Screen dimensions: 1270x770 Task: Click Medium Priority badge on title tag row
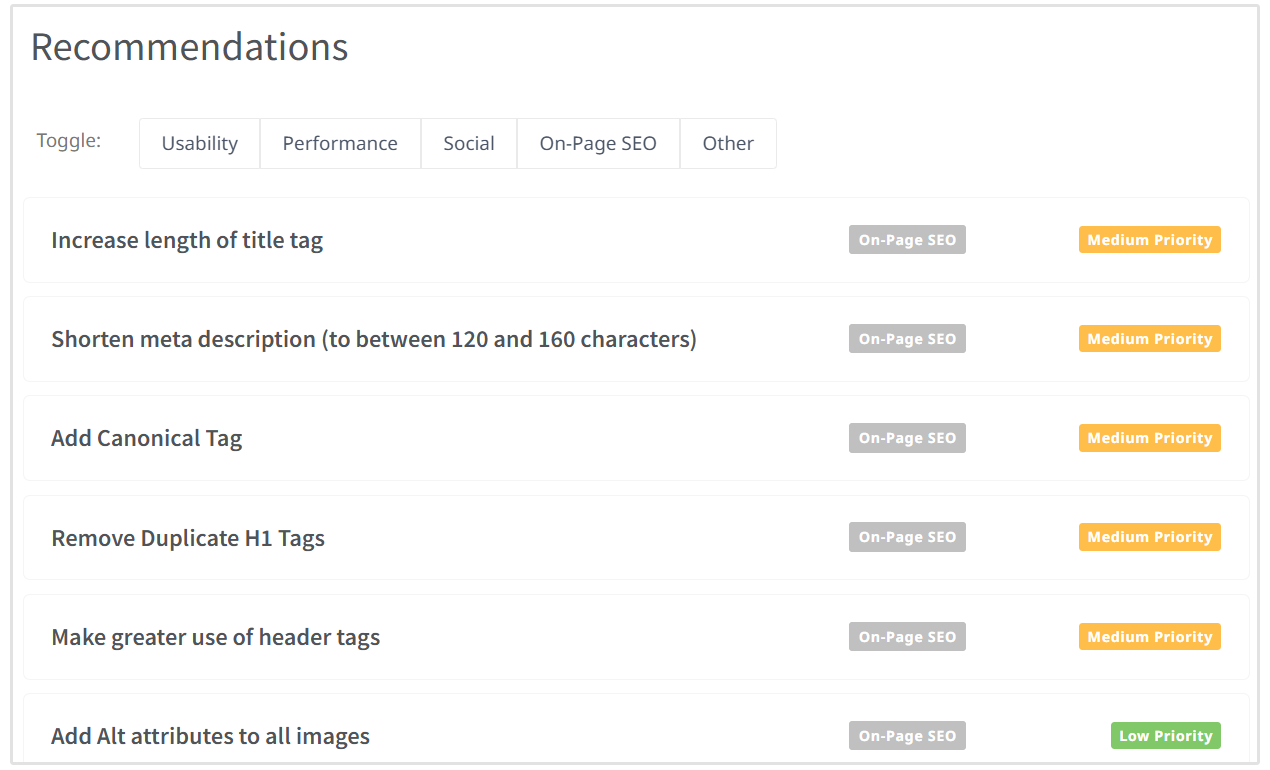point(1149,240)
